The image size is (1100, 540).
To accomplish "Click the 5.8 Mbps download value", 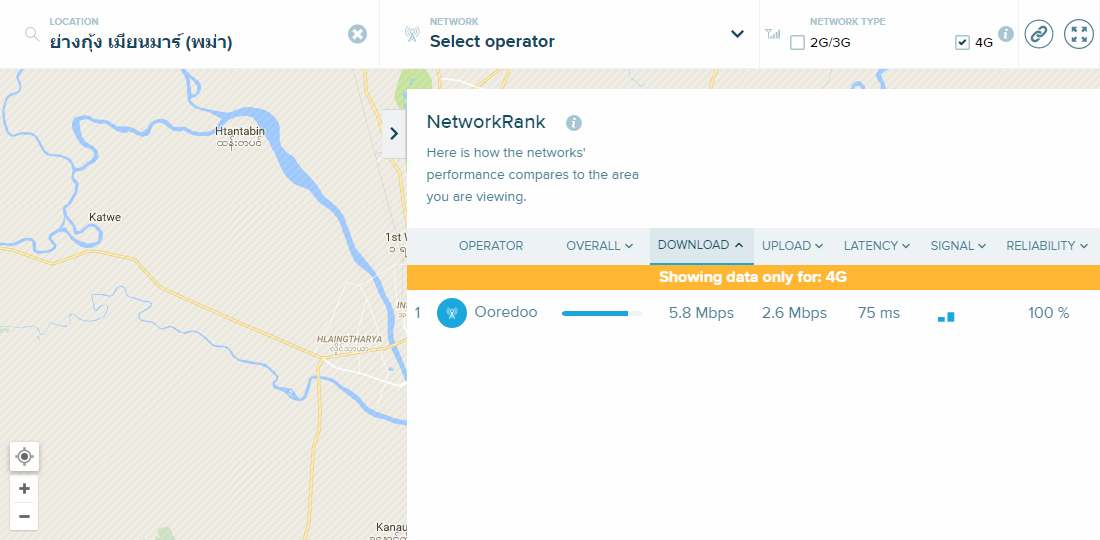I will click(702, 313).
